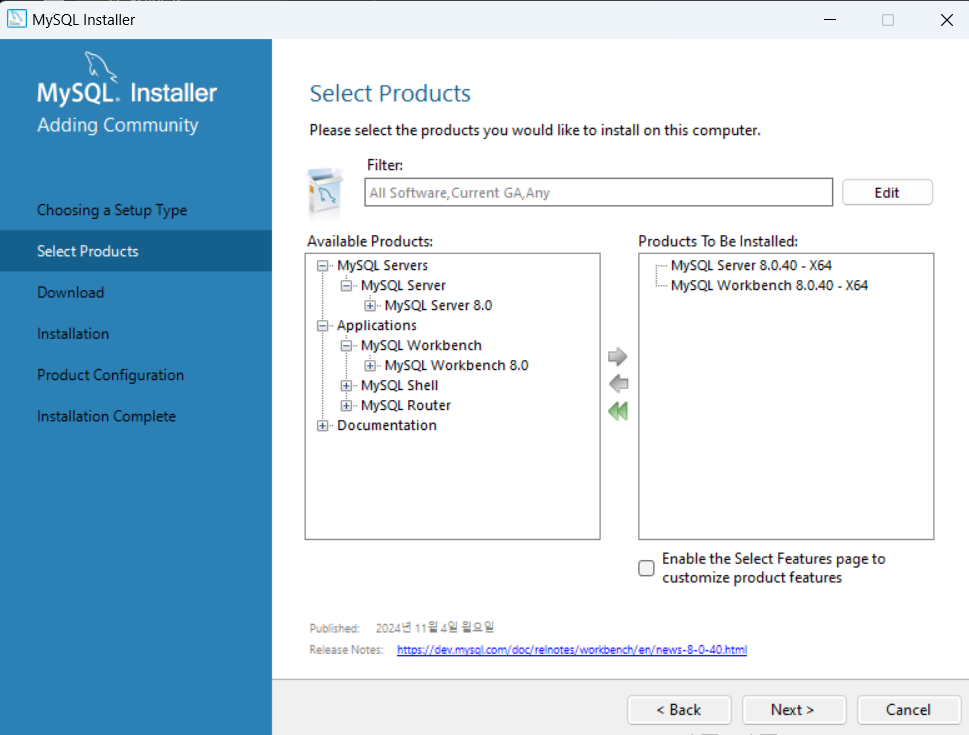Close the MySQL Installer window
This screenshot has height=735, width=969.
click(946, 20)
